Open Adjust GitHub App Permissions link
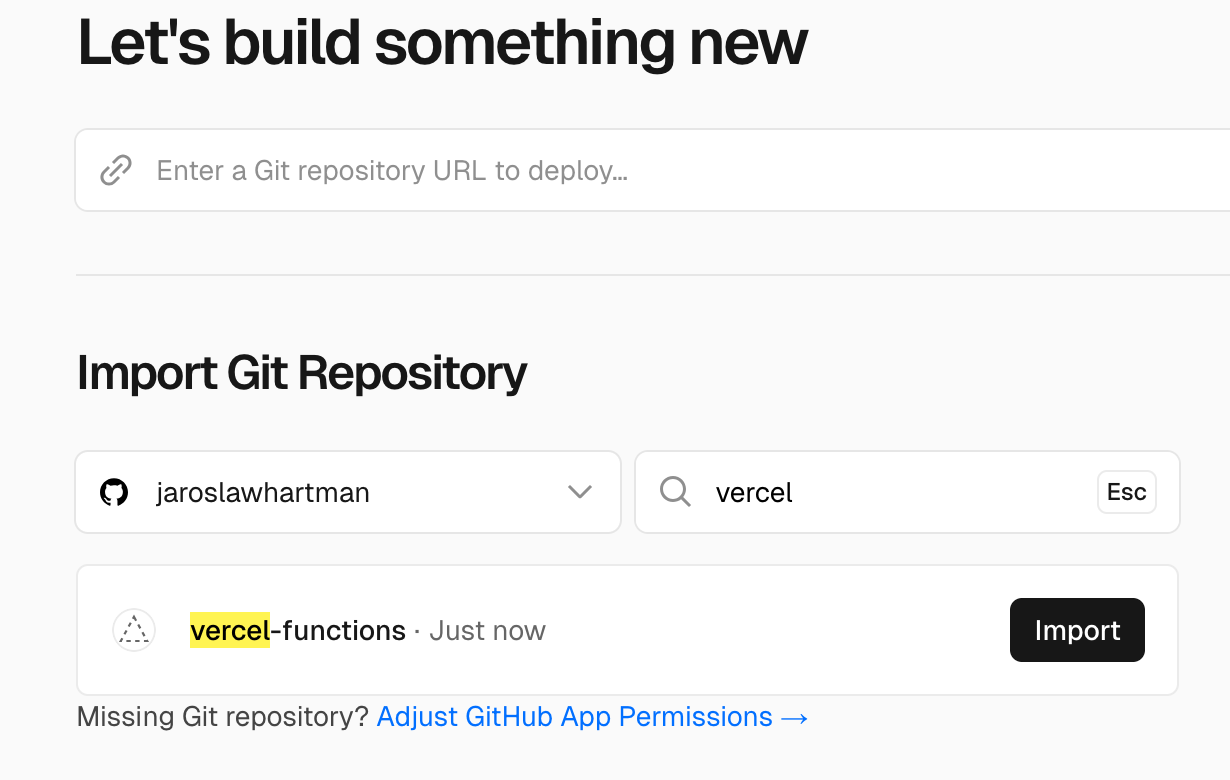 click(574, 717)
